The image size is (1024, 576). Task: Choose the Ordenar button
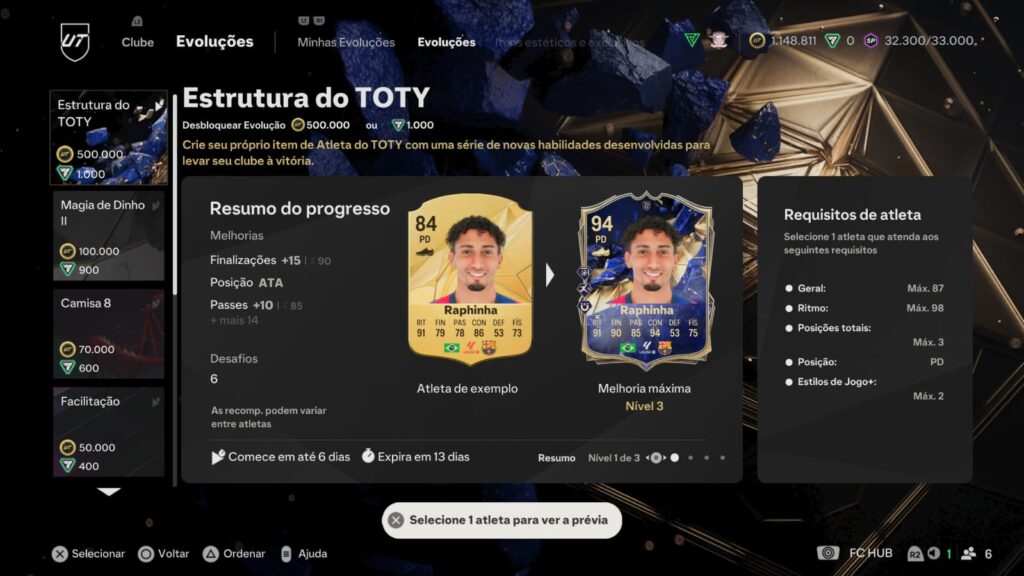(234, 554)
